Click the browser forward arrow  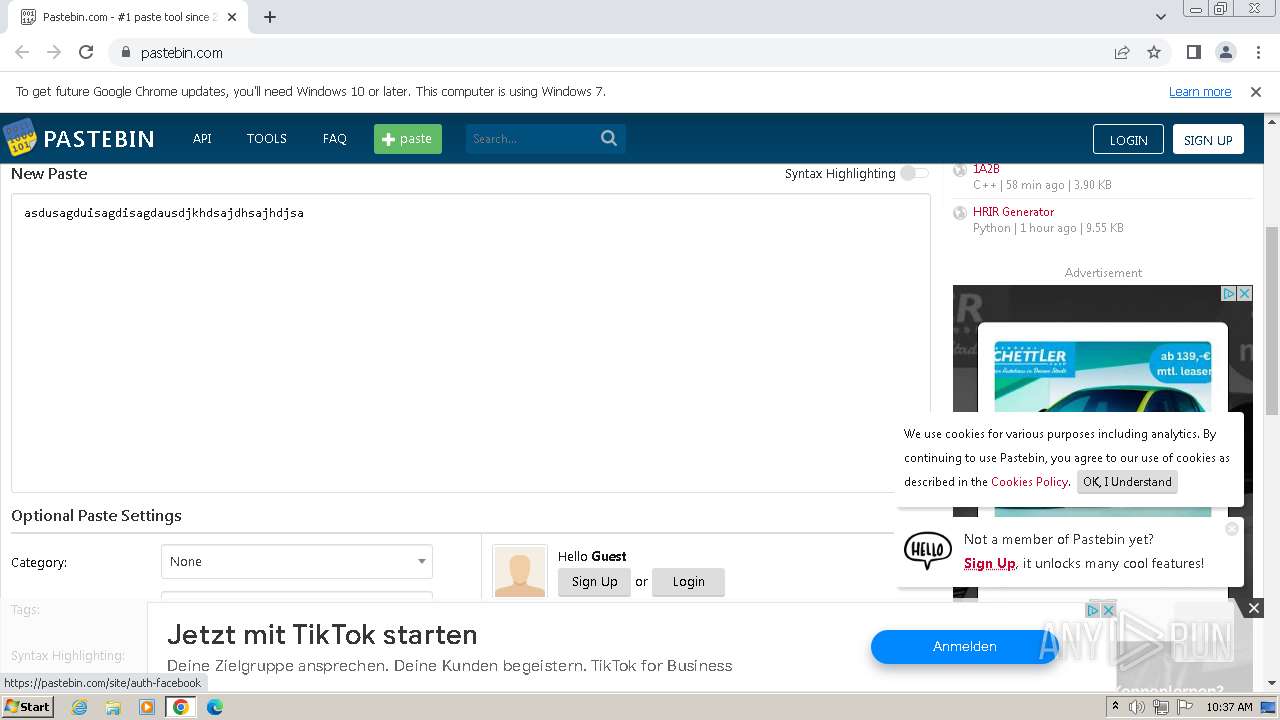tap(54, 52)
